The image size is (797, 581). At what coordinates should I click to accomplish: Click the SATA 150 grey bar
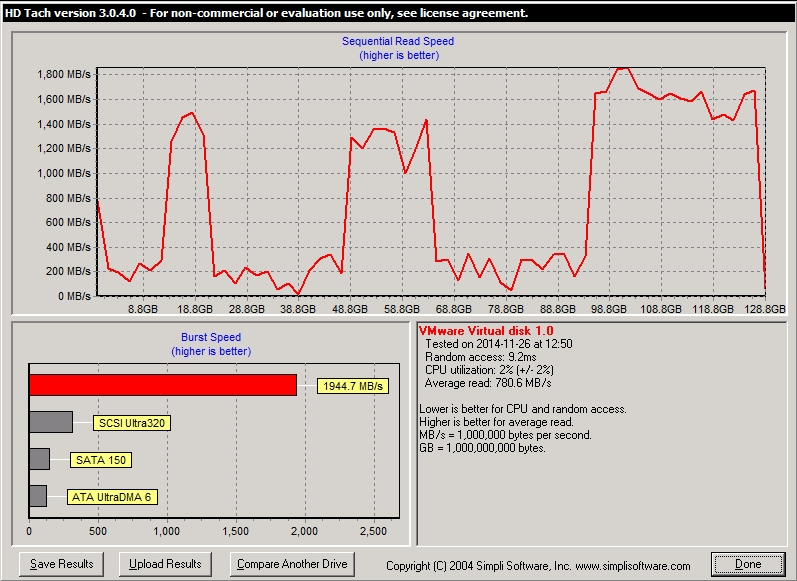[x=39, y=459]
